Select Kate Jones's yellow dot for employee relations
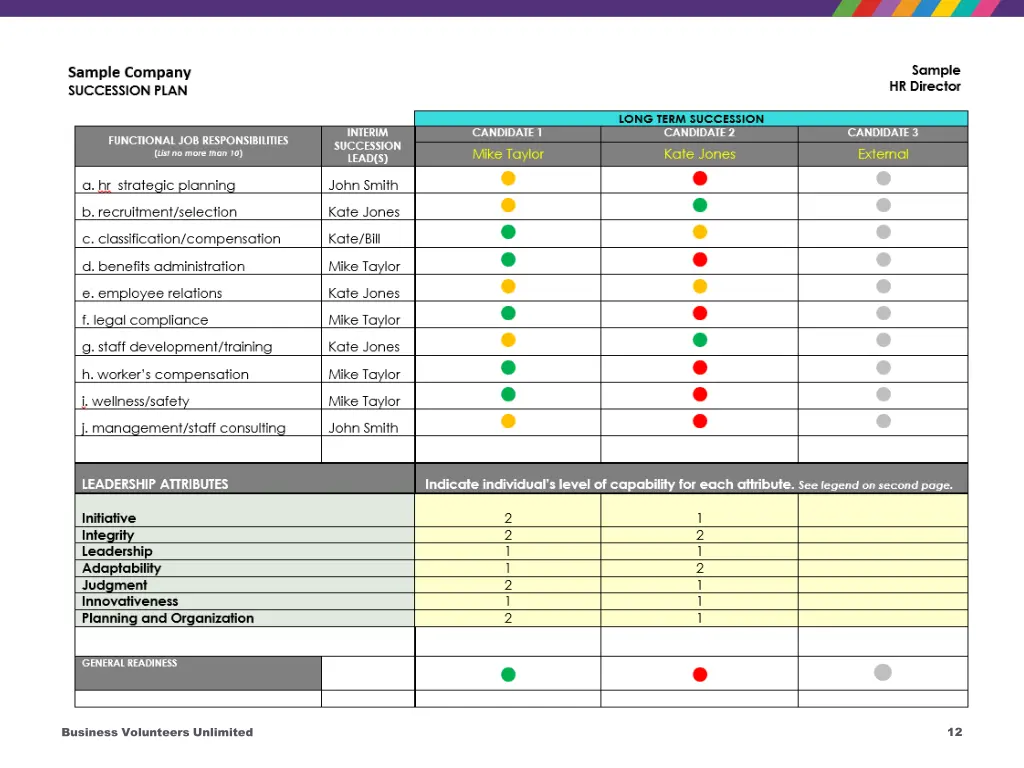The image size is (1024, 768). [700, 286]
